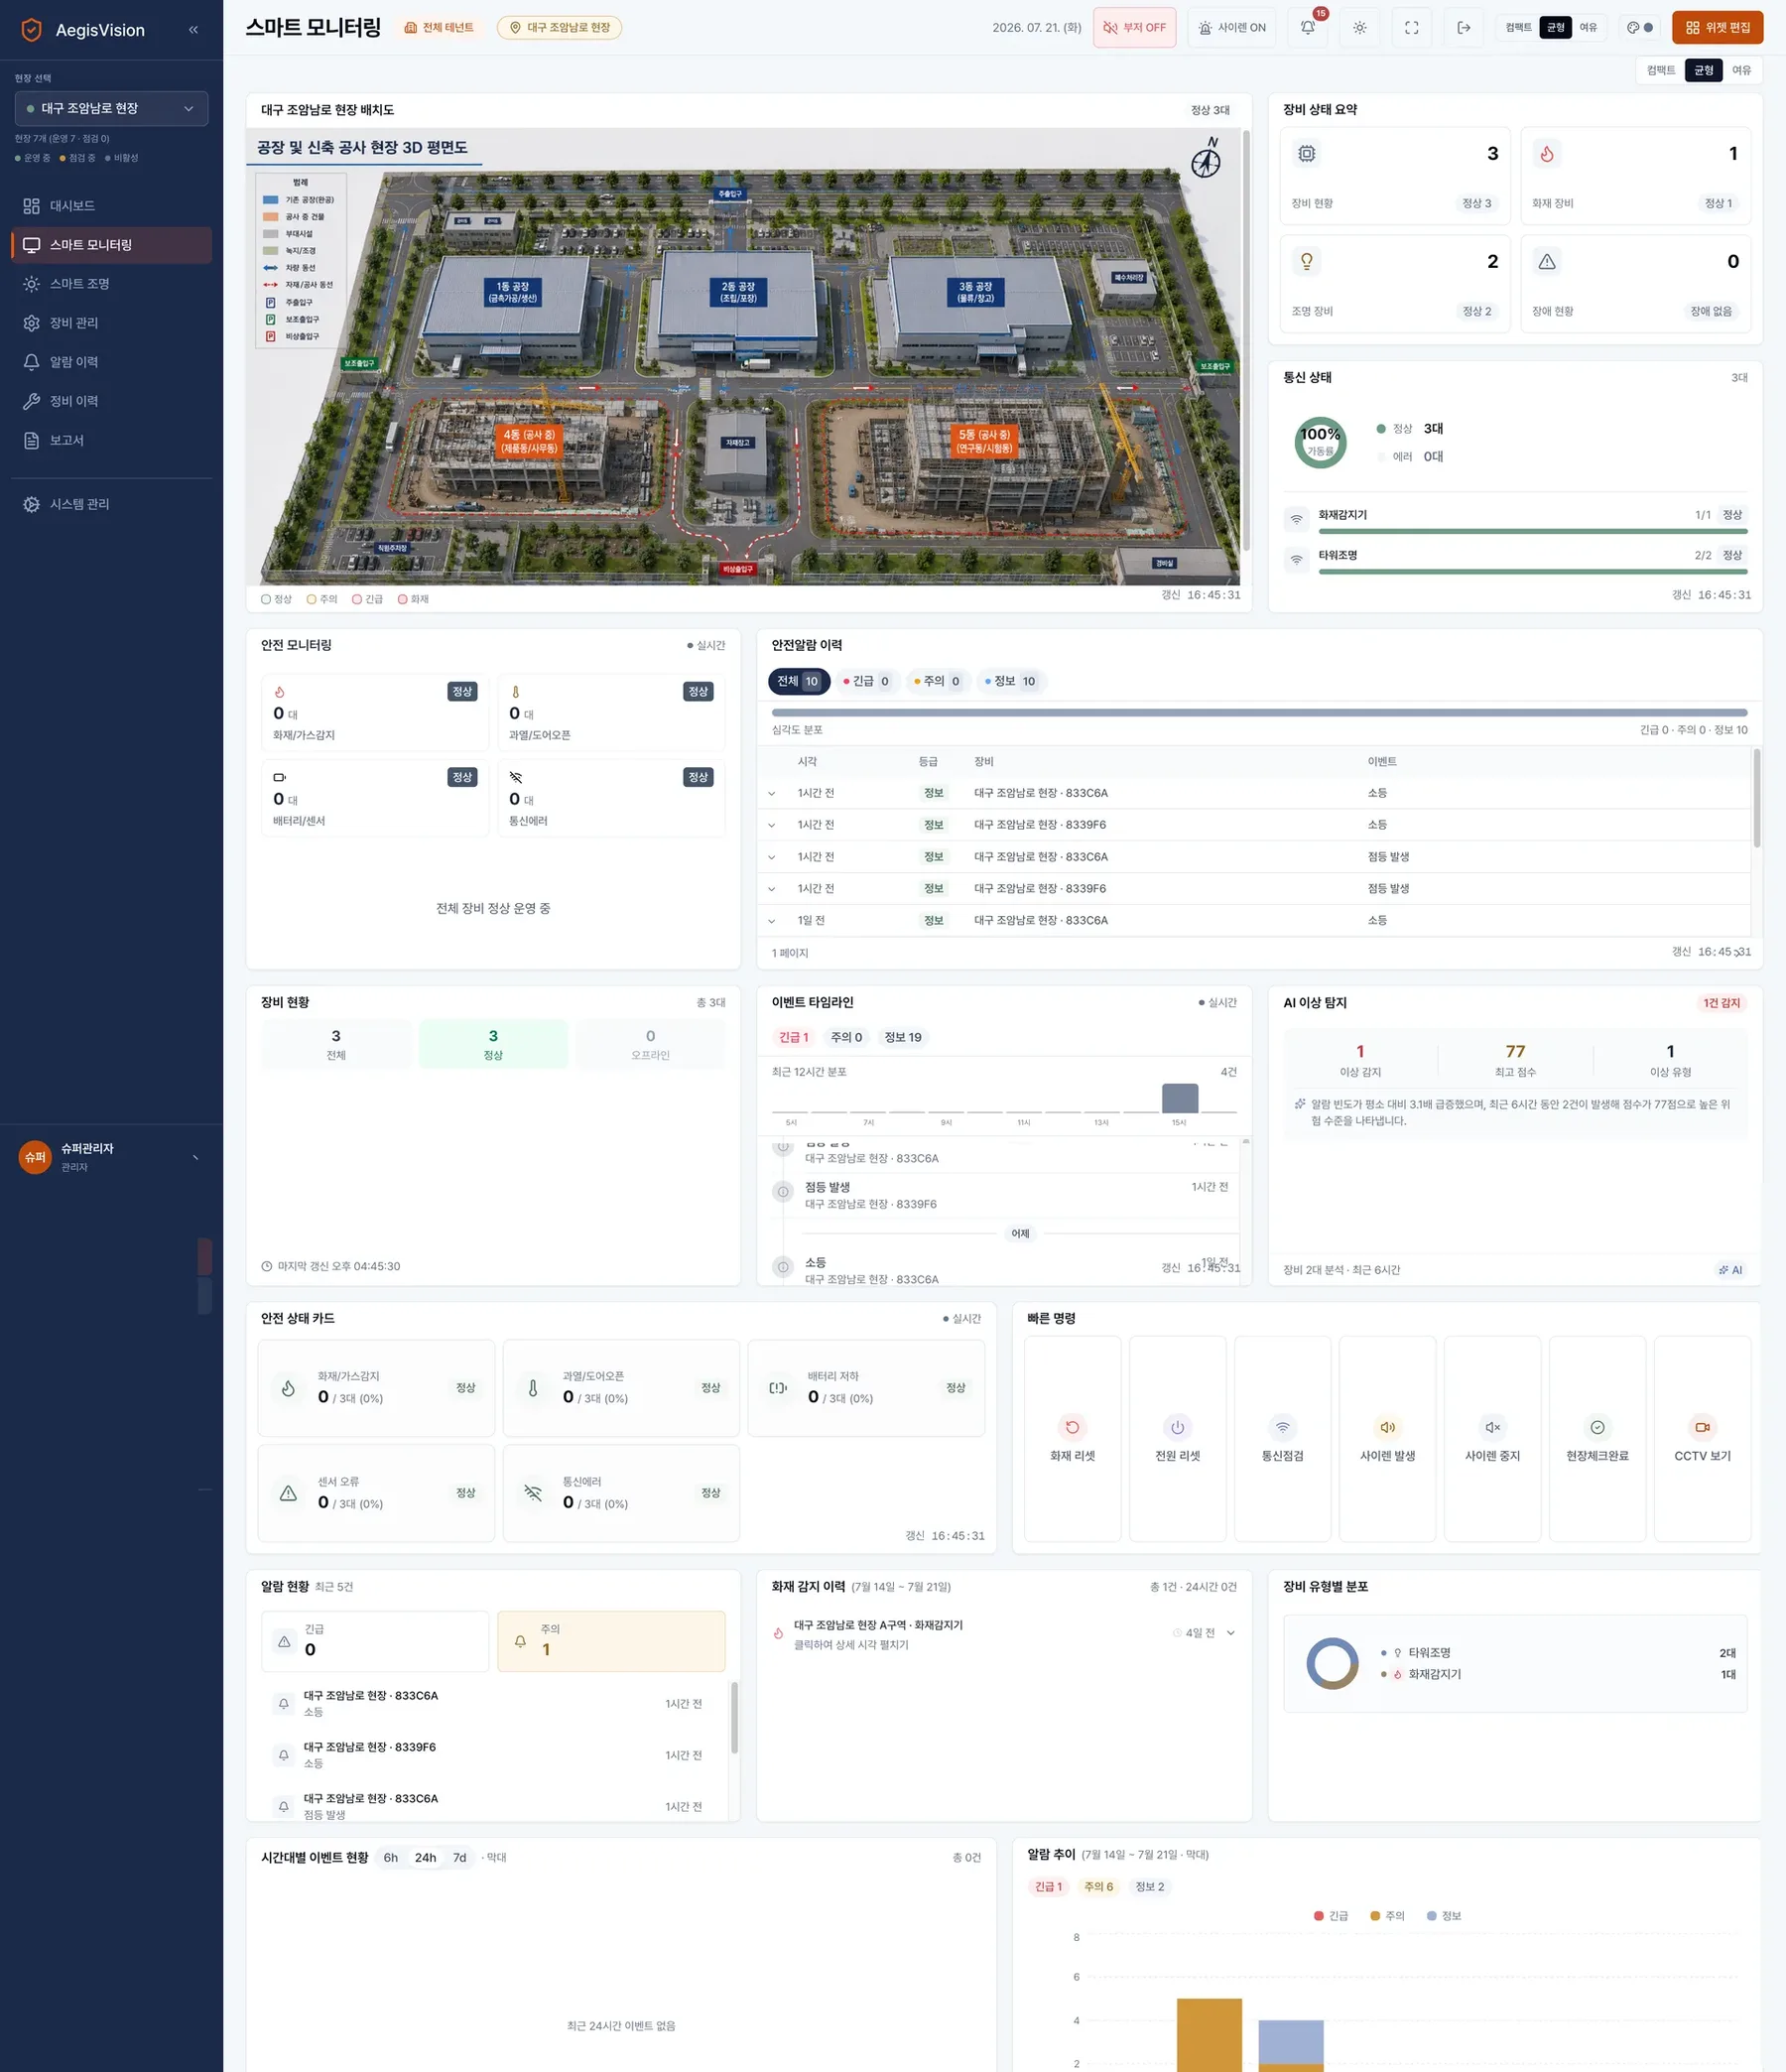Screen dimensions: 1786x2072
Task: Toggle 주의 series in the 알람 추이 chart legend
Action: tap(1387, 1916)
